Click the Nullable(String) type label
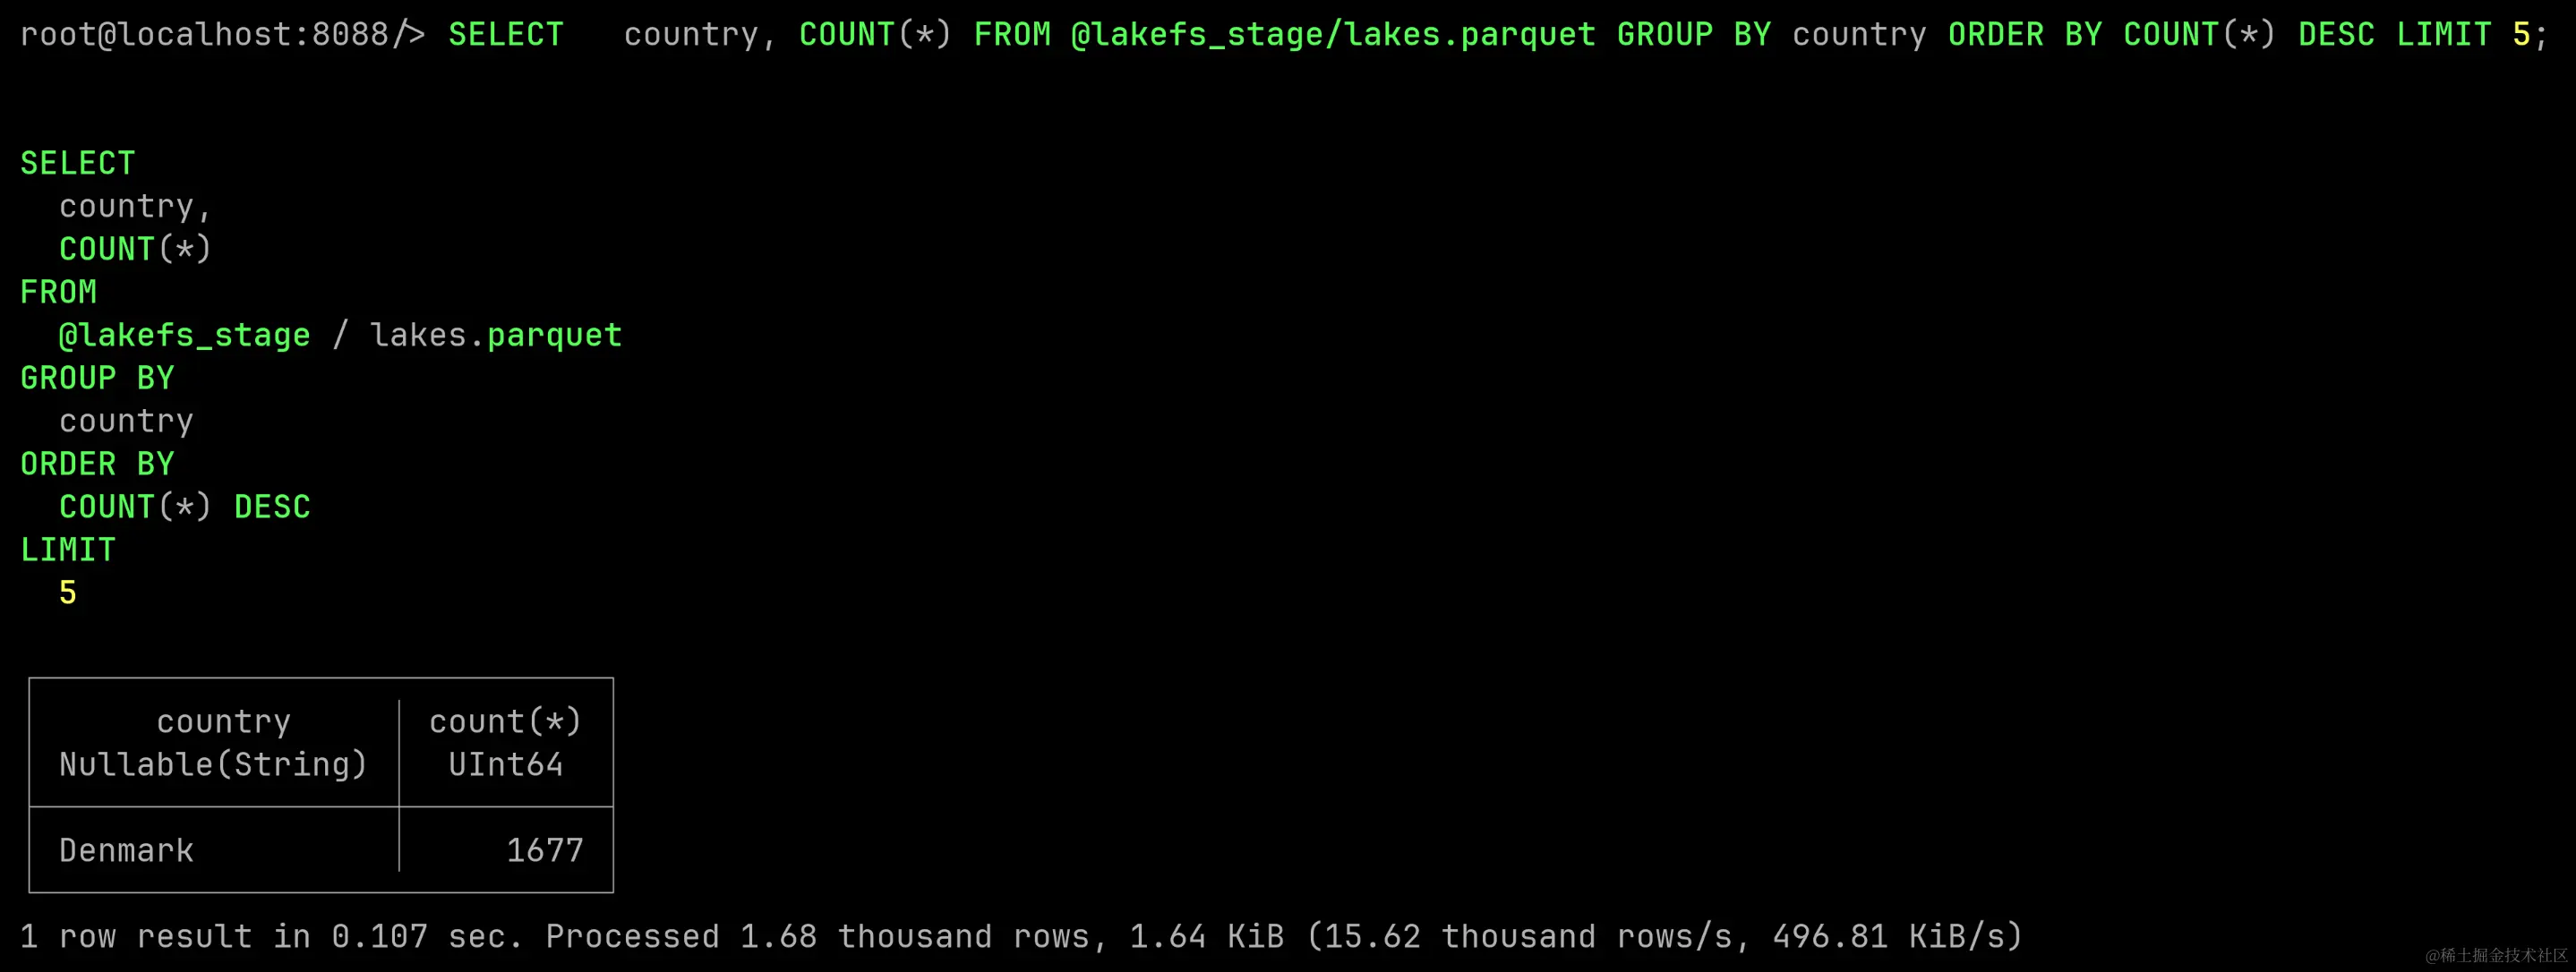 coord(213,765)
